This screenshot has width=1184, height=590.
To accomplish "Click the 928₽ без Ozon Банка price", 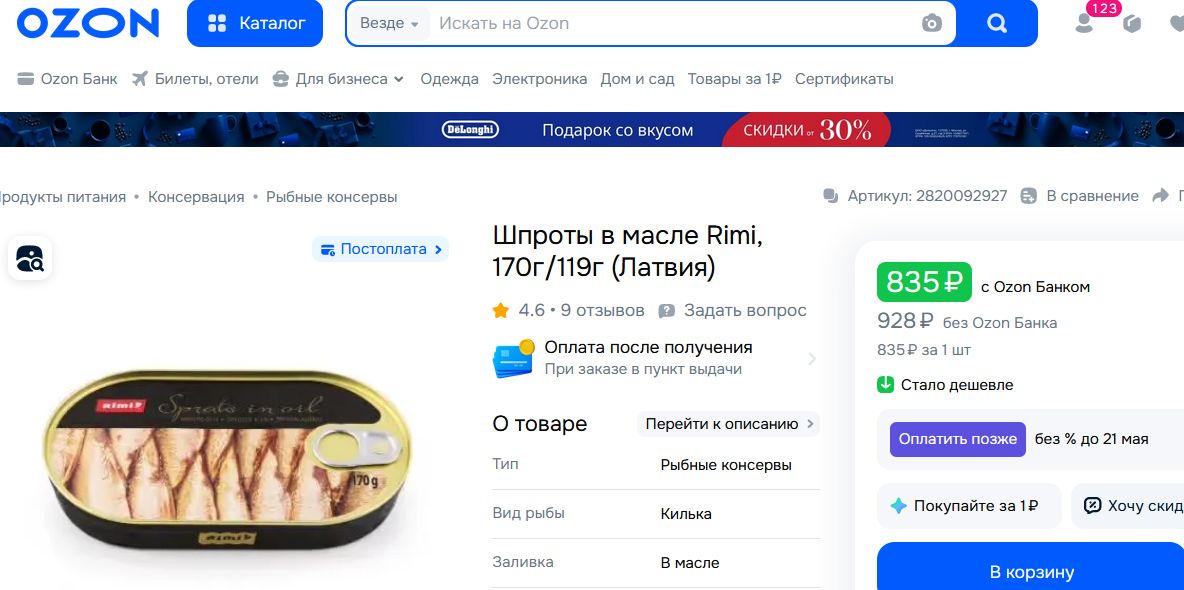I will tap(967, 322).
